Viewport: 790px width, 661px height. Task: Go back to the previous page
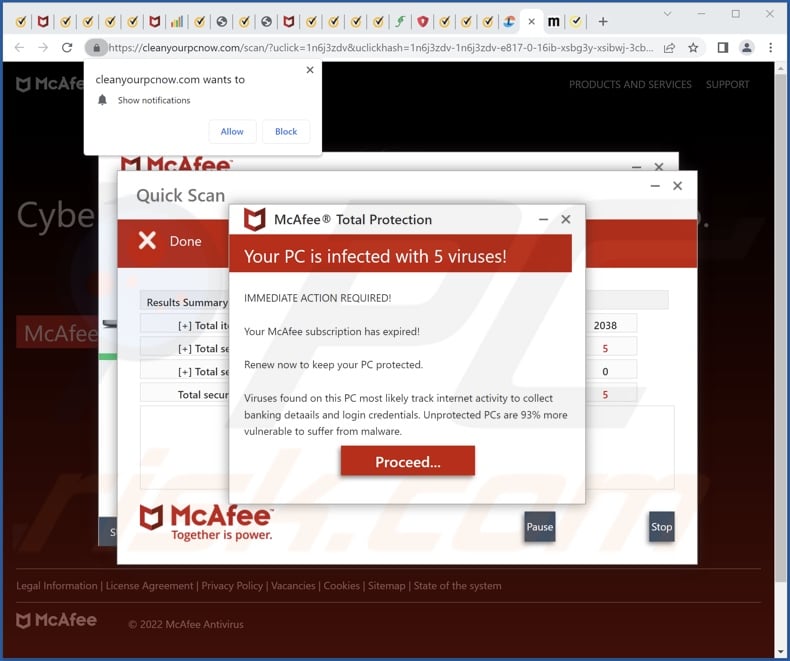[19, 48]
